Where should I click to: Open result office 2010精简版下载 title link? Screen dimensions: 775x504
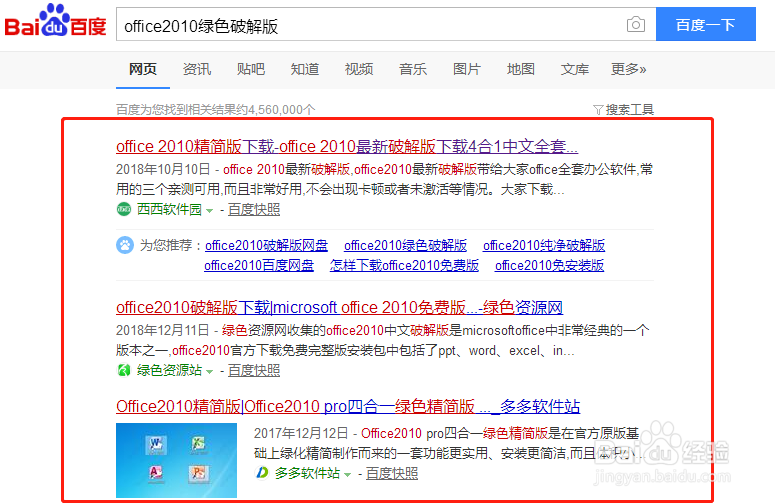347,147
